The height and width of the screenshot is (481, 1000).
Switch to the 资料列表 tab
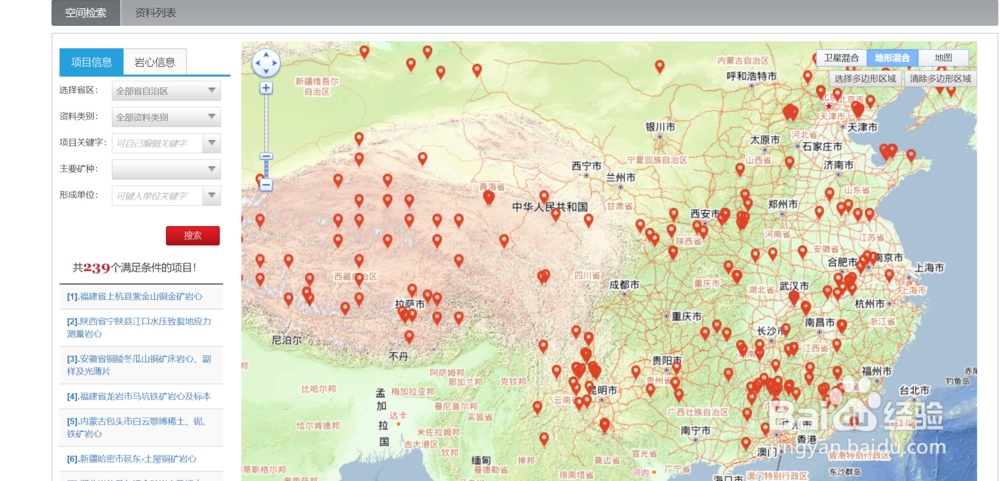[156, 12]
